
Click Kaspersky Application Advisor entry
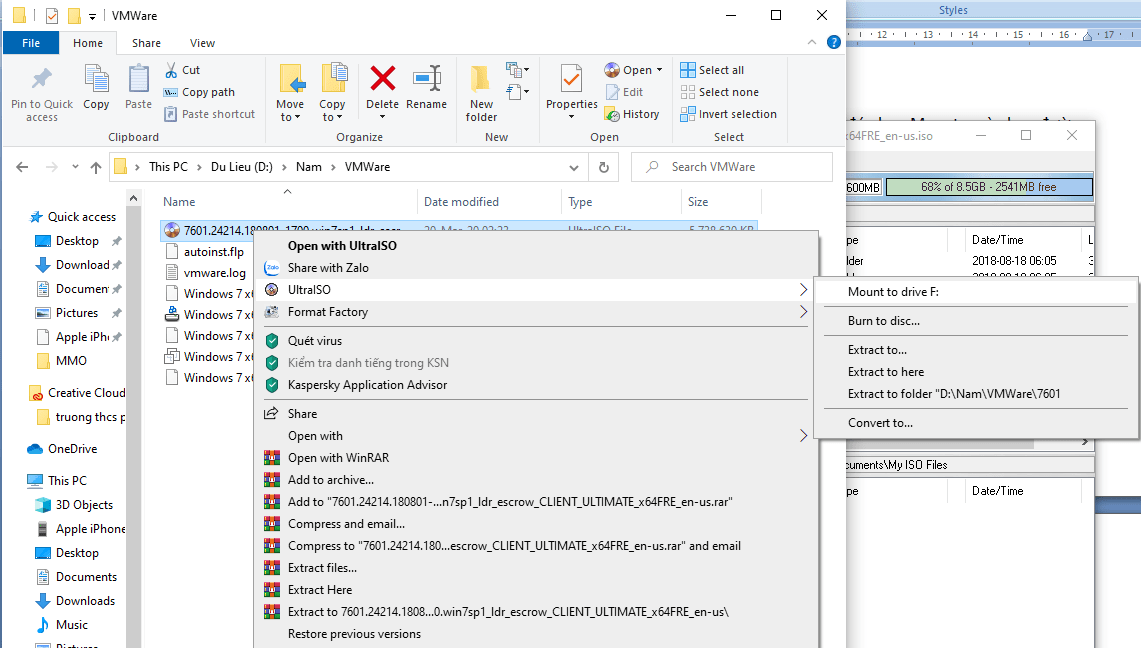367,385
